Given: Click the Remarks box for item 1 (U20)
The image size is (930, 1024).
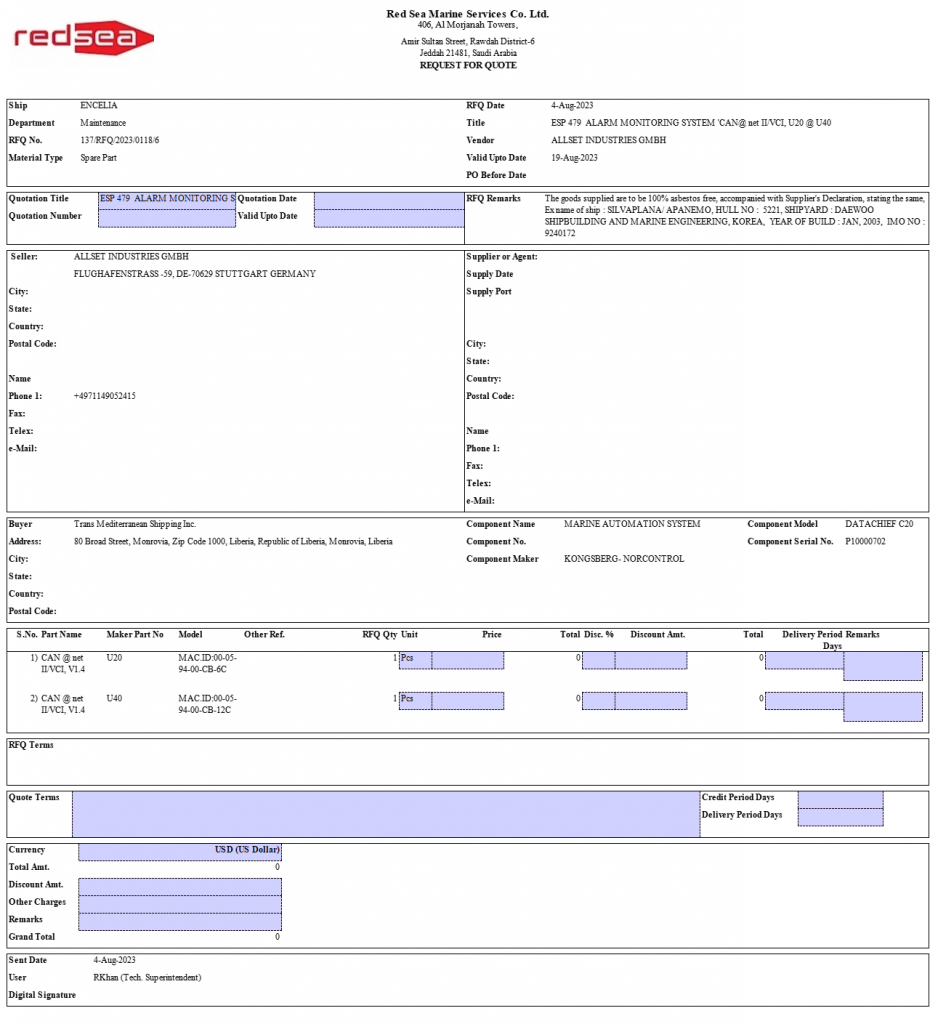Looking at the screenshot, I should pos(882,666).
